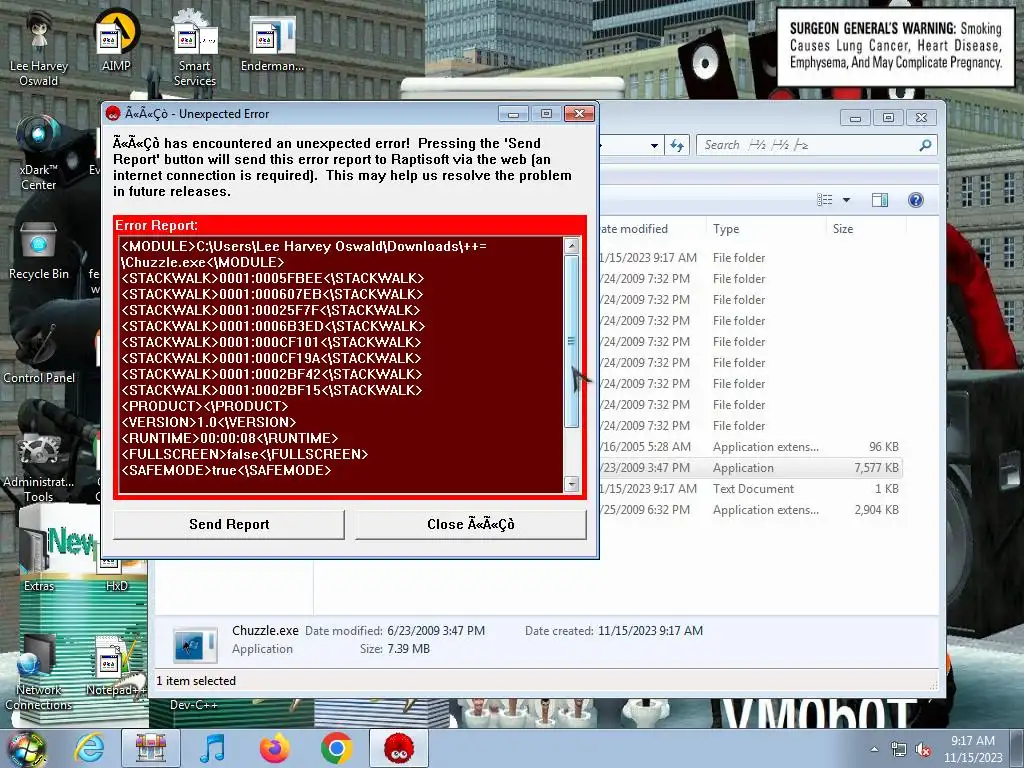Select the Application row sized 7,577 KB

click(751, 468)
